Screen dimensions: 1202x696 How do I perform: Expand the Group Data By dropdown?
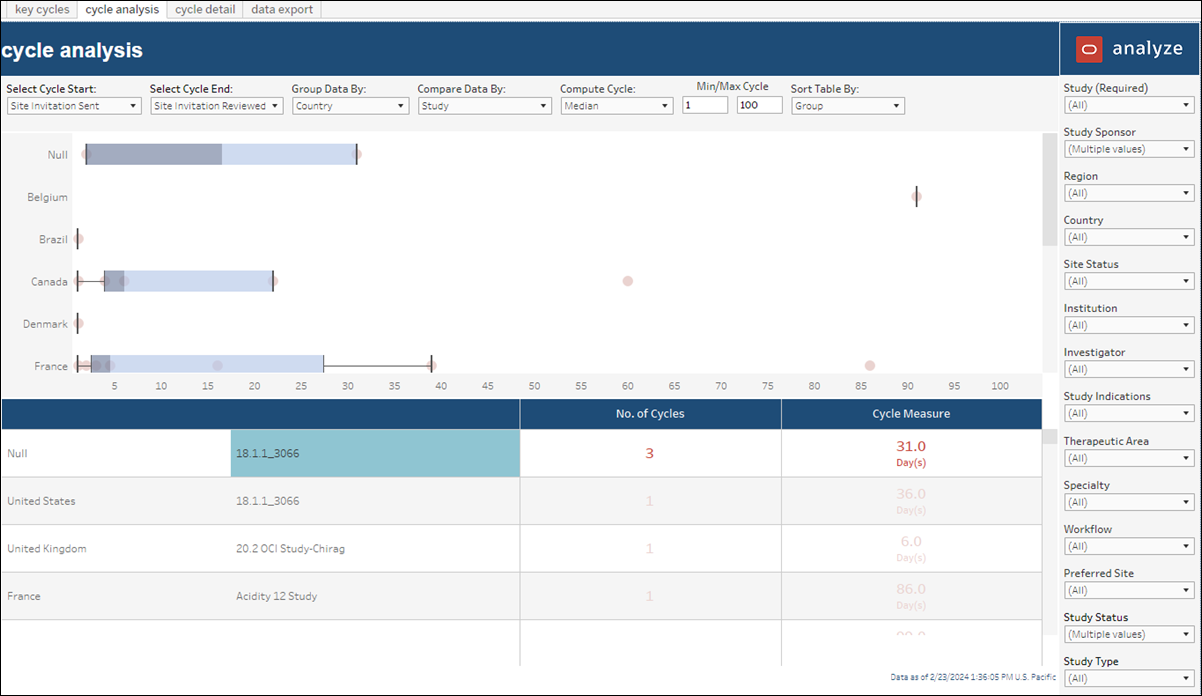tap(350, 105)
